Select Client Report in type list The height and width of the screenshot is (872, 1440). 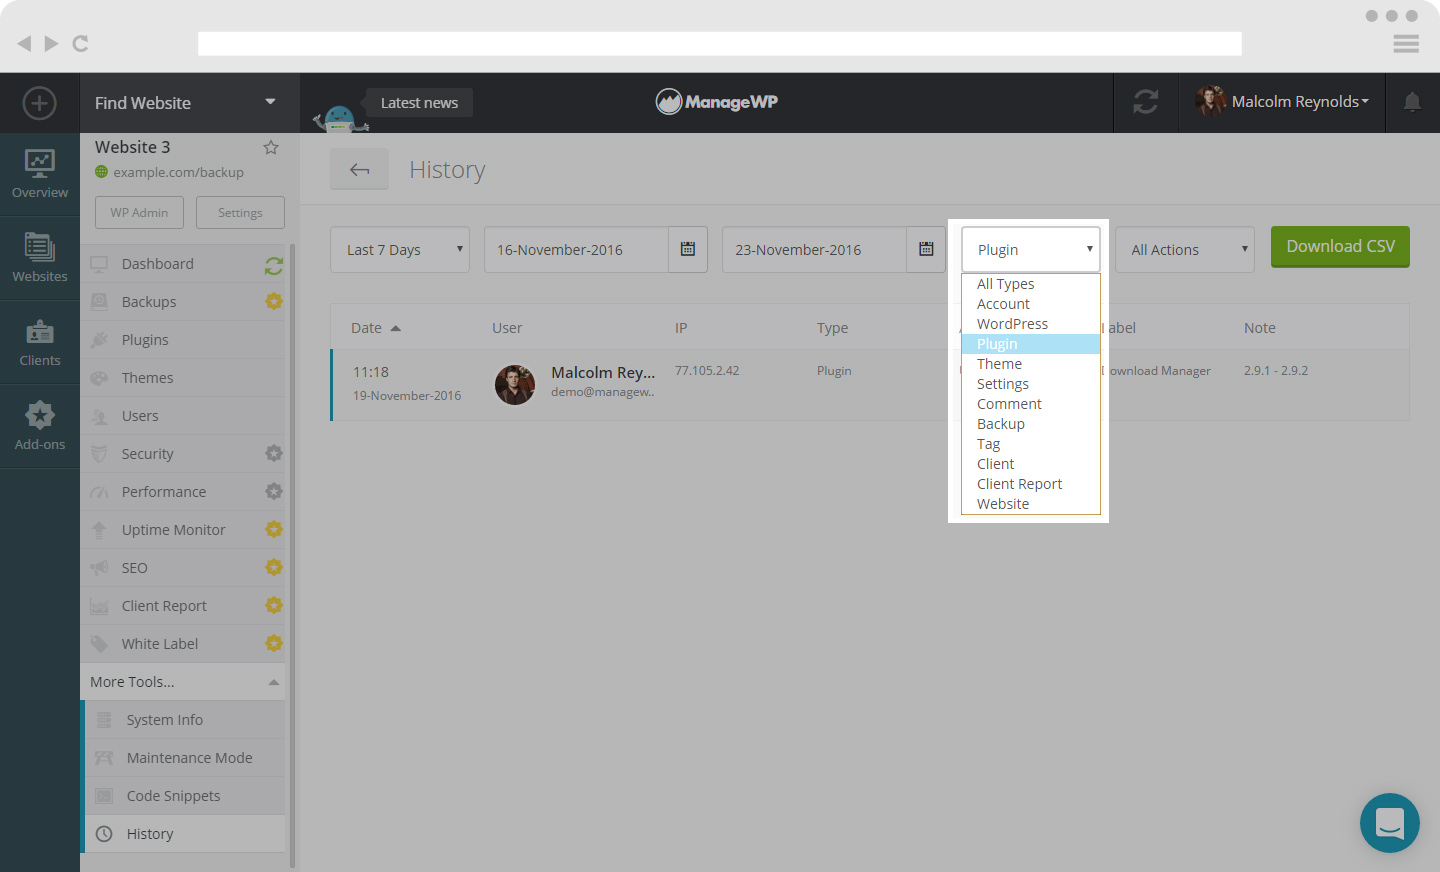coord(1031,484)
